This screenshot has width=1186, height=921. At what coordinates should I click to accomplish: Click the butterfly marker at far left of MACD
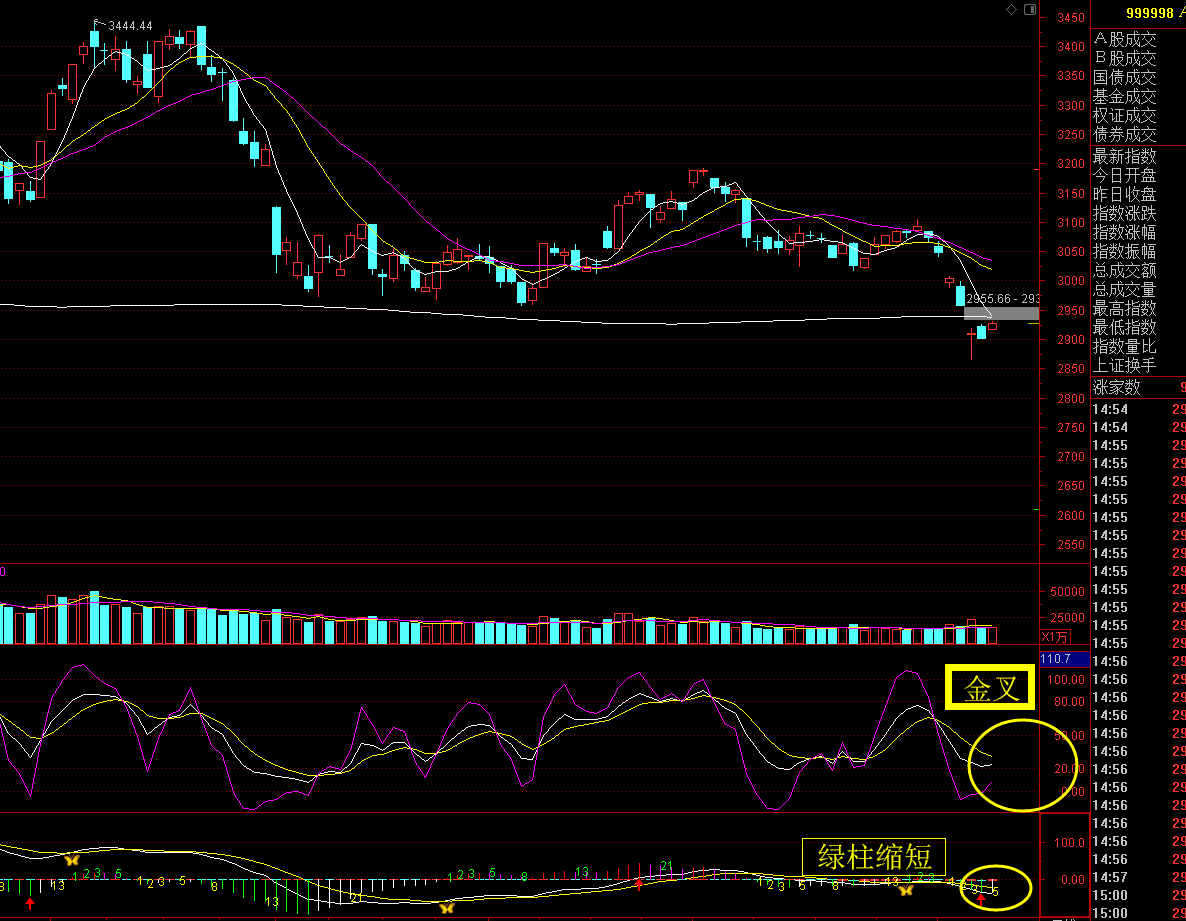(x=71, y=859)
